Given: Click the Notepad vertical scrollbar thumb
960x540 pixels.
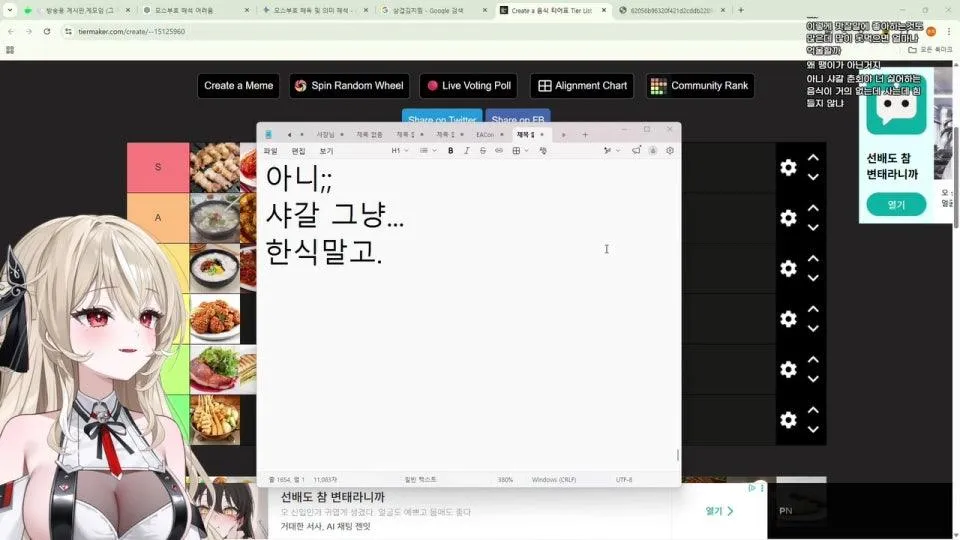Looking at the screenshot, I should 678,455.
